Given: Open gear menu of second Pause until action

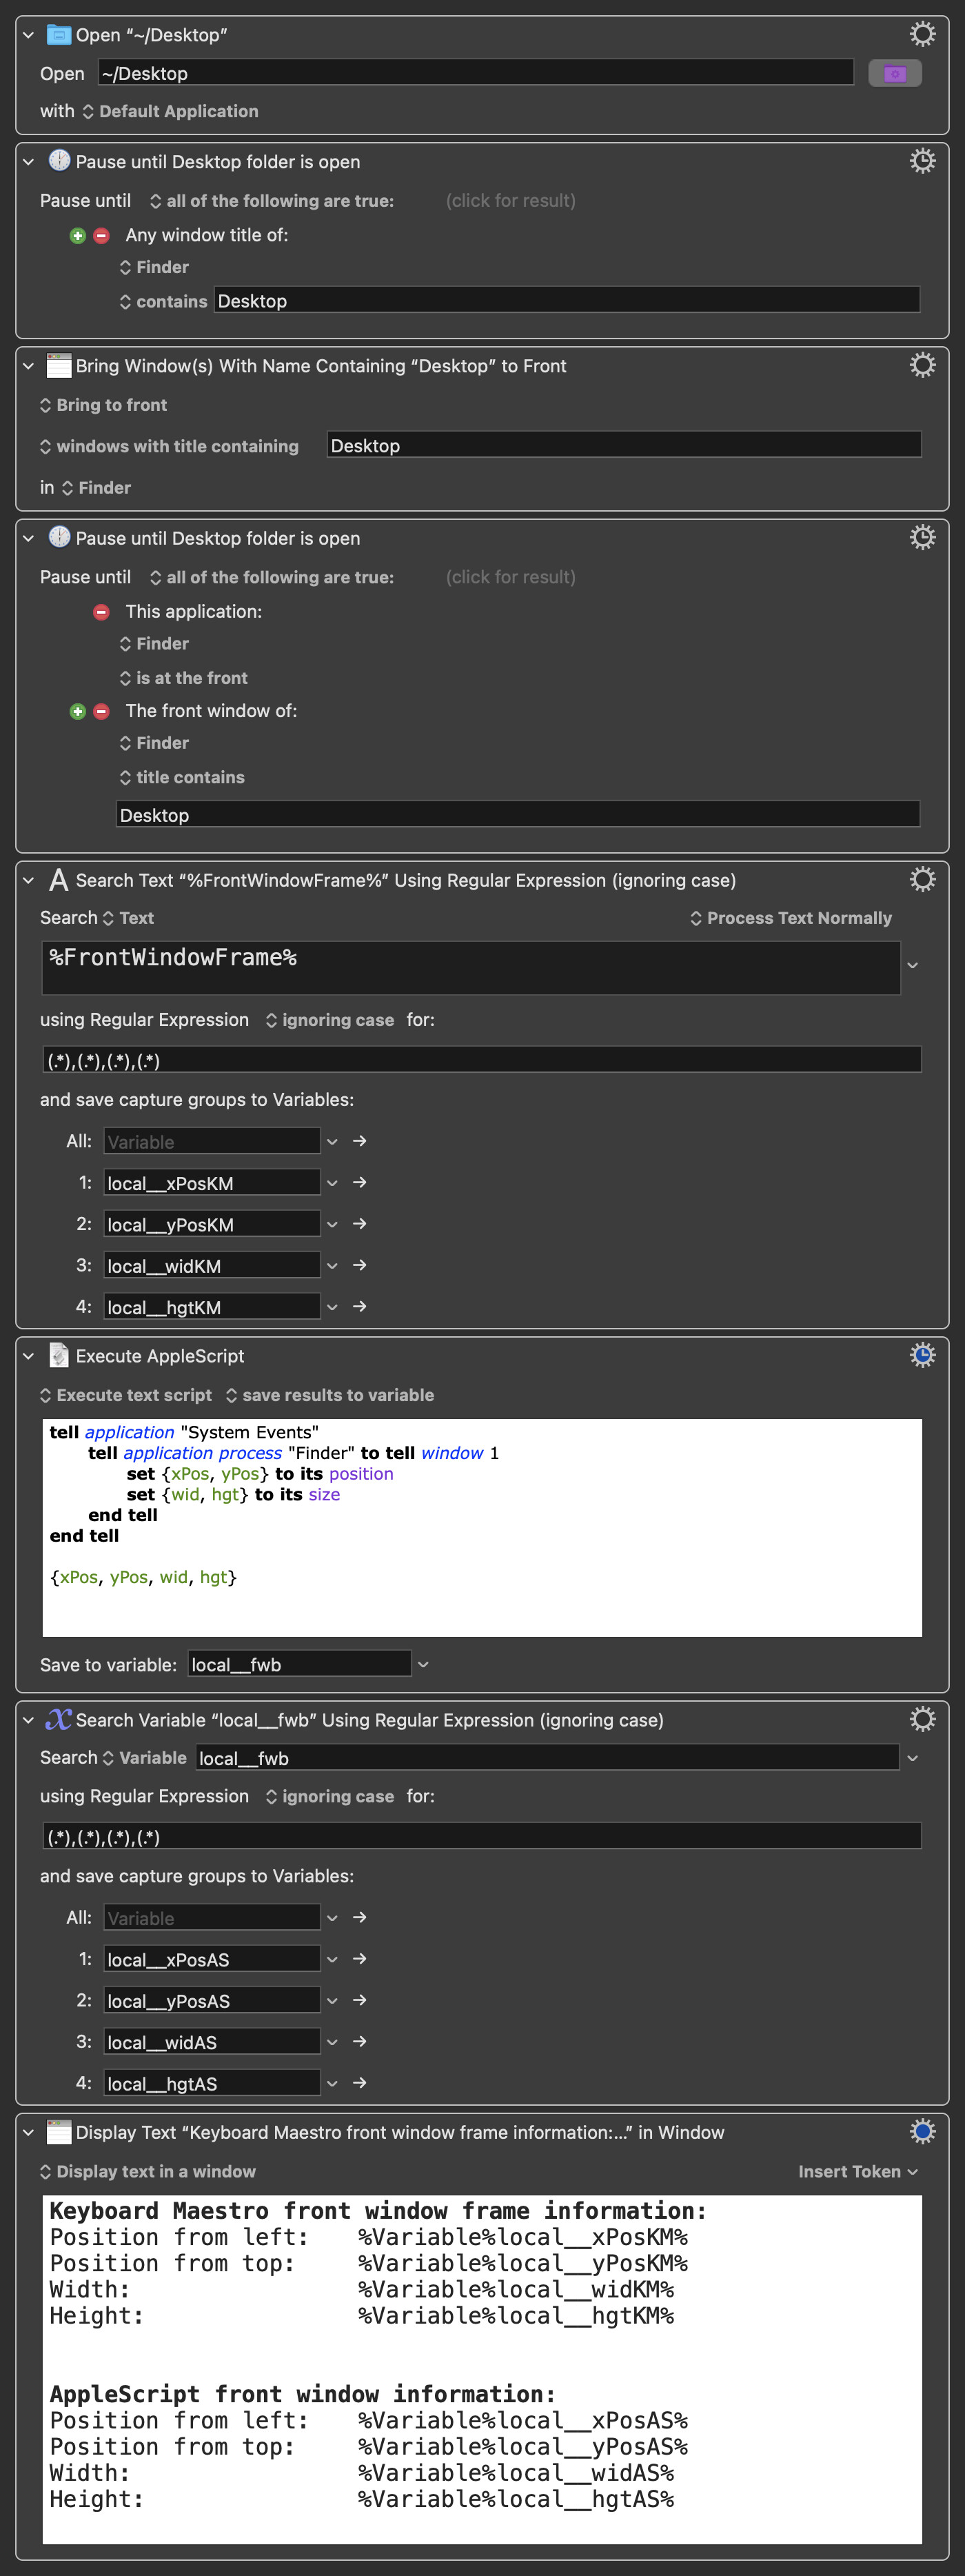Looking at the screenshot, I should click(922, 537).
